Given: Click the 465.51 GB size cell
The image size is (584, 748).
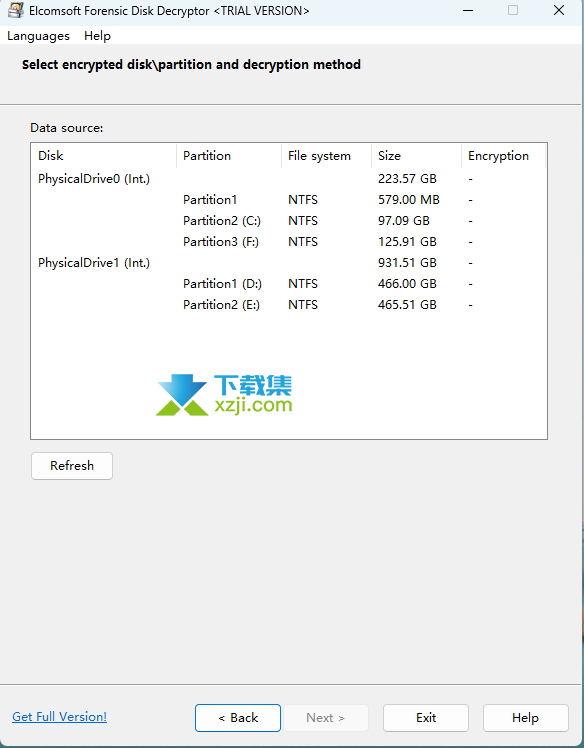Looking at the screenshot, I should pyautogui.click(x=407, y=305).
